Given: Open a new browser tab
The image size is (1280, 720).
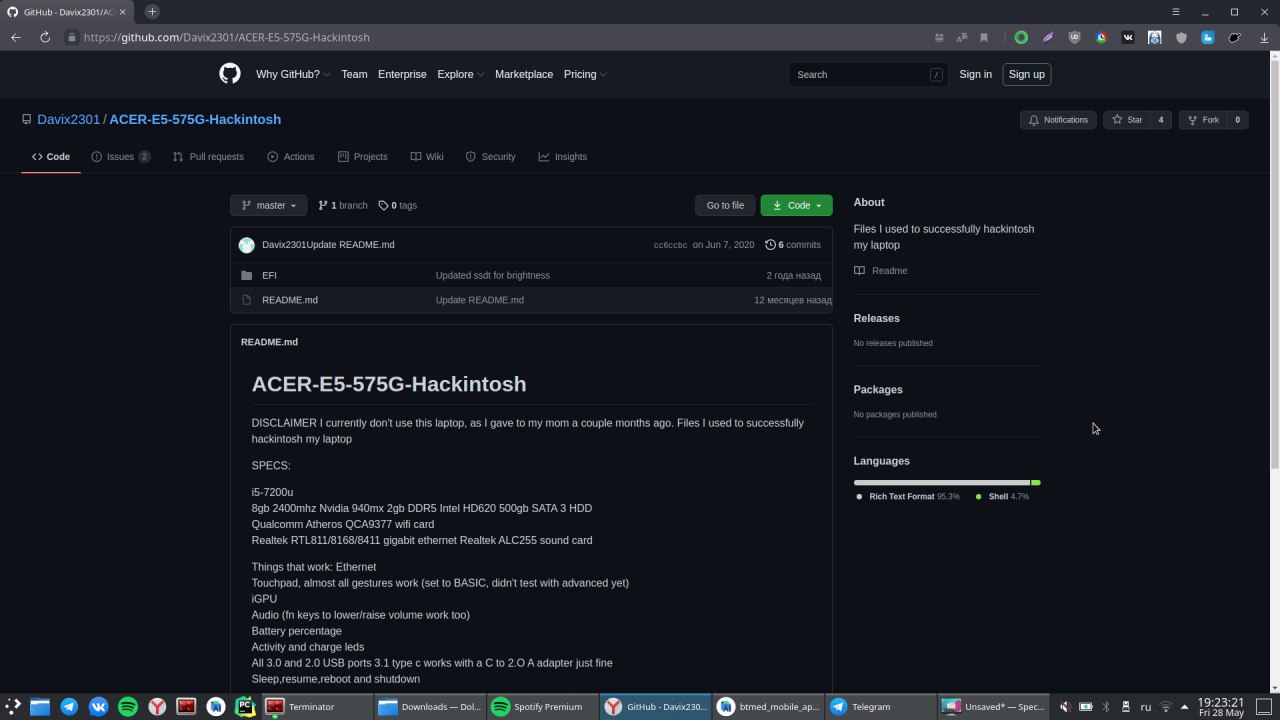Looking at the screenshot, I should point(152,12).
